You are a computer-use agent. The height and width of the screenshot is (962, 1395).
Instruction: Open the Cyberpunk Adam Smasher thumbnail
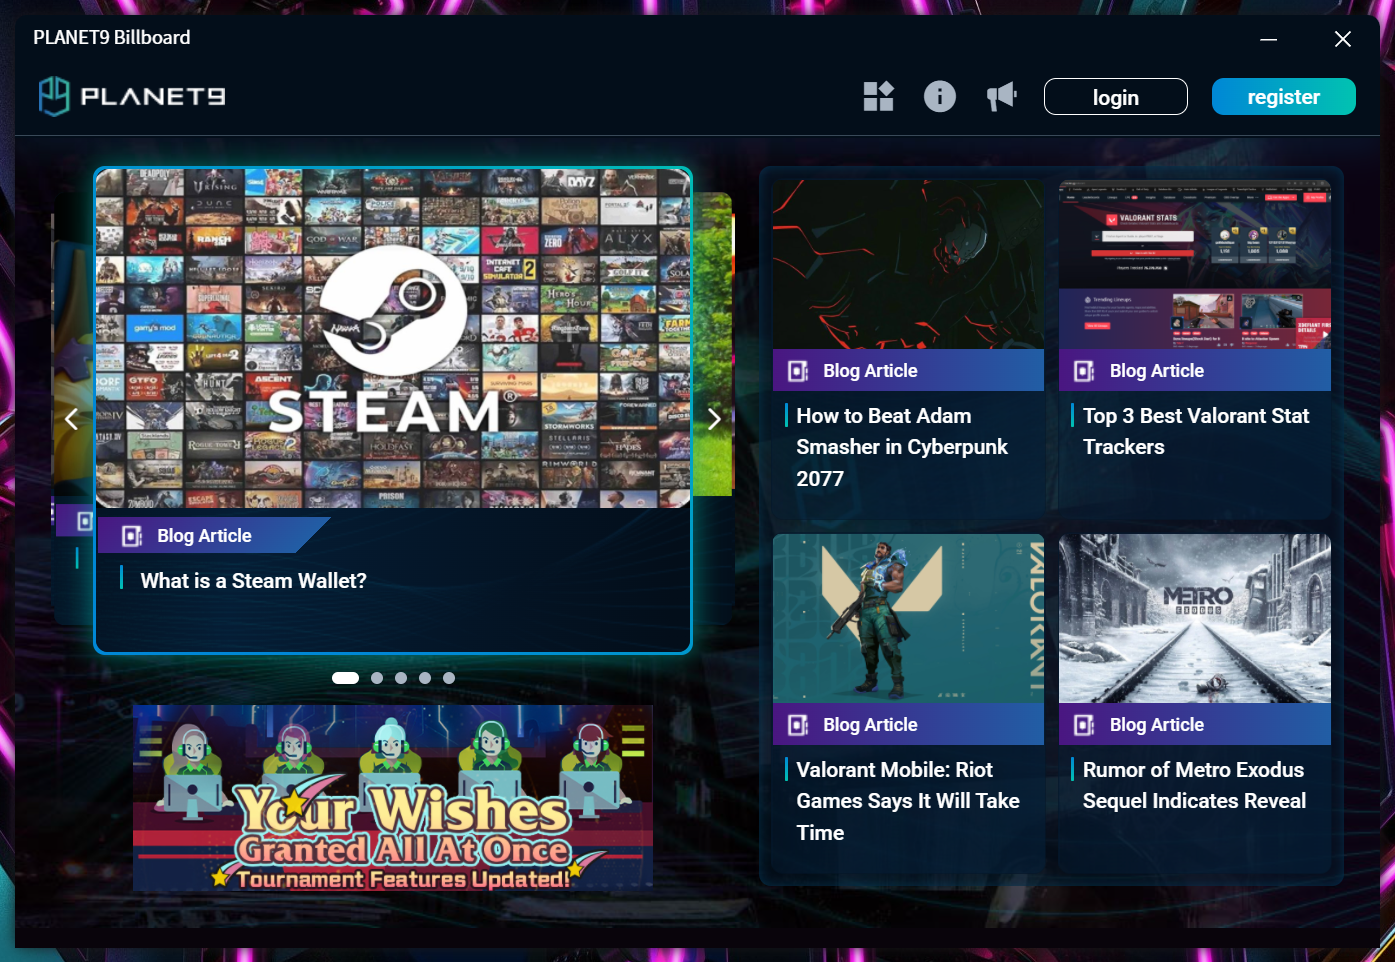908,264
